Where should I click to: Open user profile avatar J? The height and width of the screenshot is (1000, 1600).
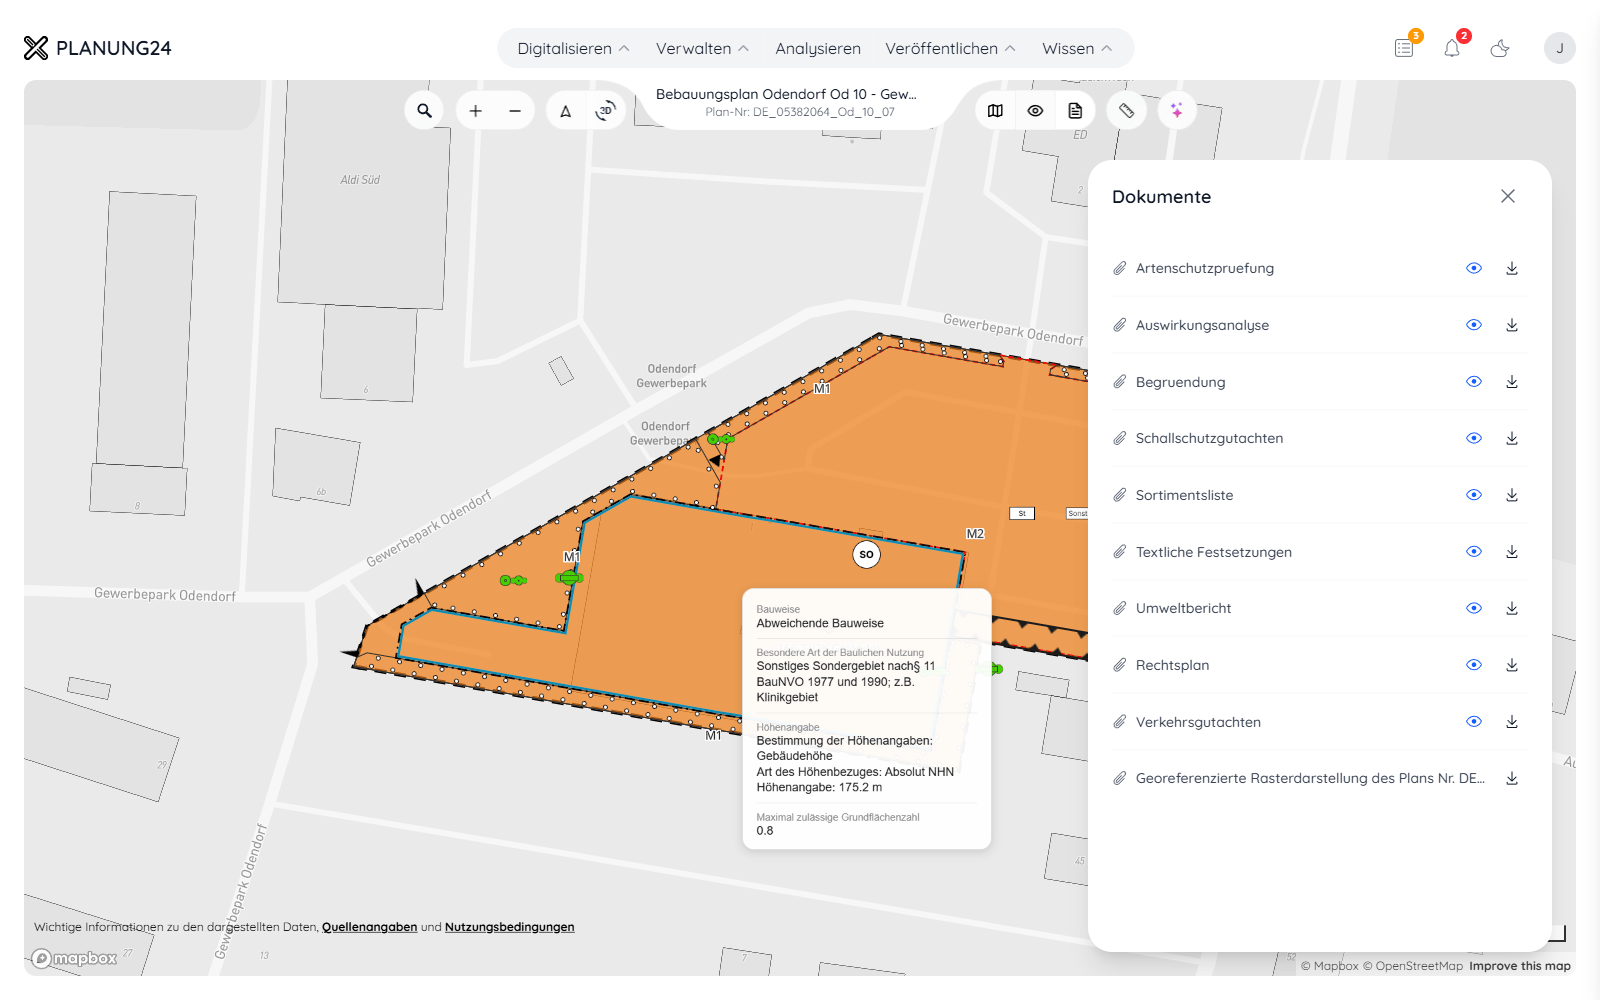point(1559,48)
